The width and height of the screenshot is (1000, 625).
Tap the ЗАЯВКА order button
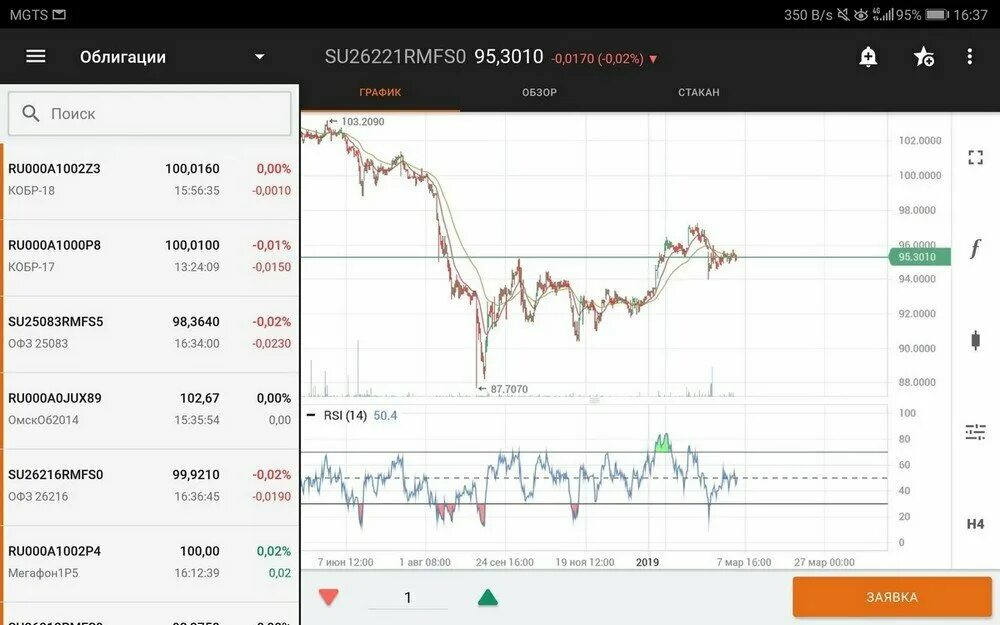(x=892, y=598)
